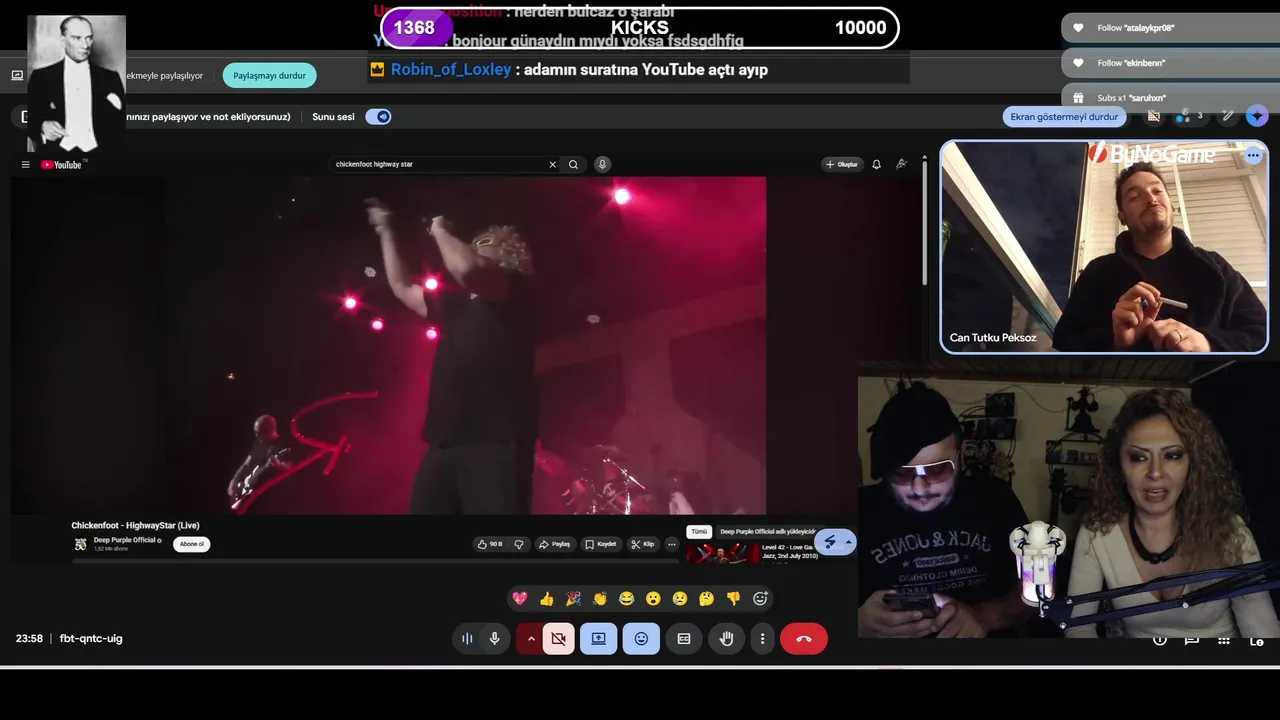This screenshot has height=720, width=1280.
Task: Click the Oluştur create button
Action: pos(842,165)
